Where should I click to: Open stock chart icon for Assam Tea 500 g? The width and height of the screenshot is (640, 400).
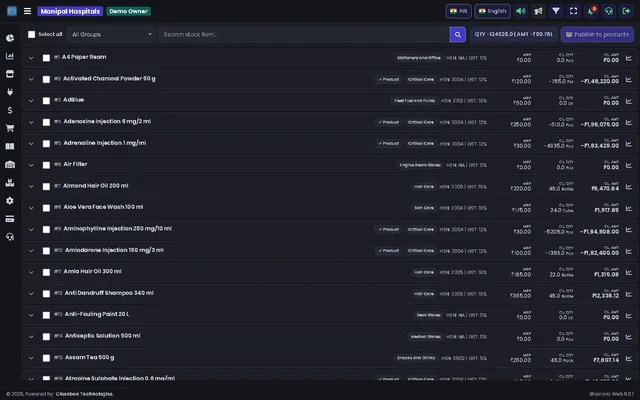629,358
